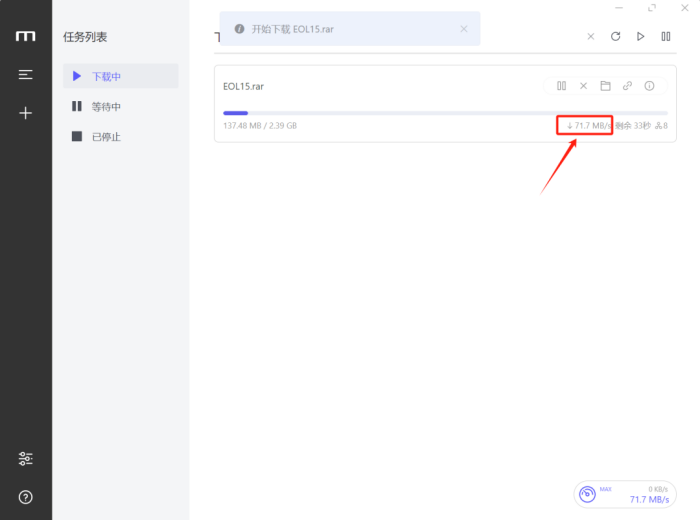Image resolution: width=700 pixels, height=521 pixels.
Task: Delete the EOL15.rar task with its X icon
Action: pos(584,86)
